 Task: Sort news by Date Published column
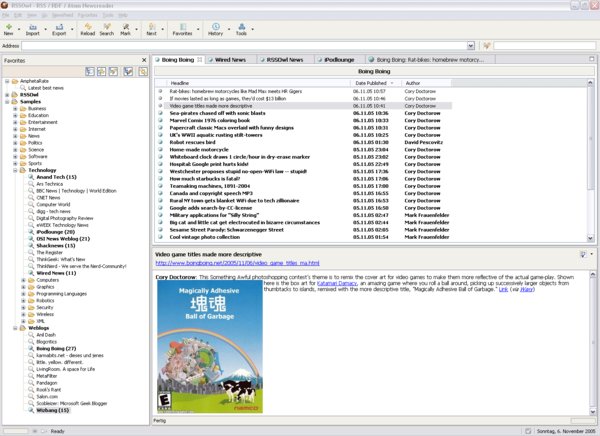(377, 82)
